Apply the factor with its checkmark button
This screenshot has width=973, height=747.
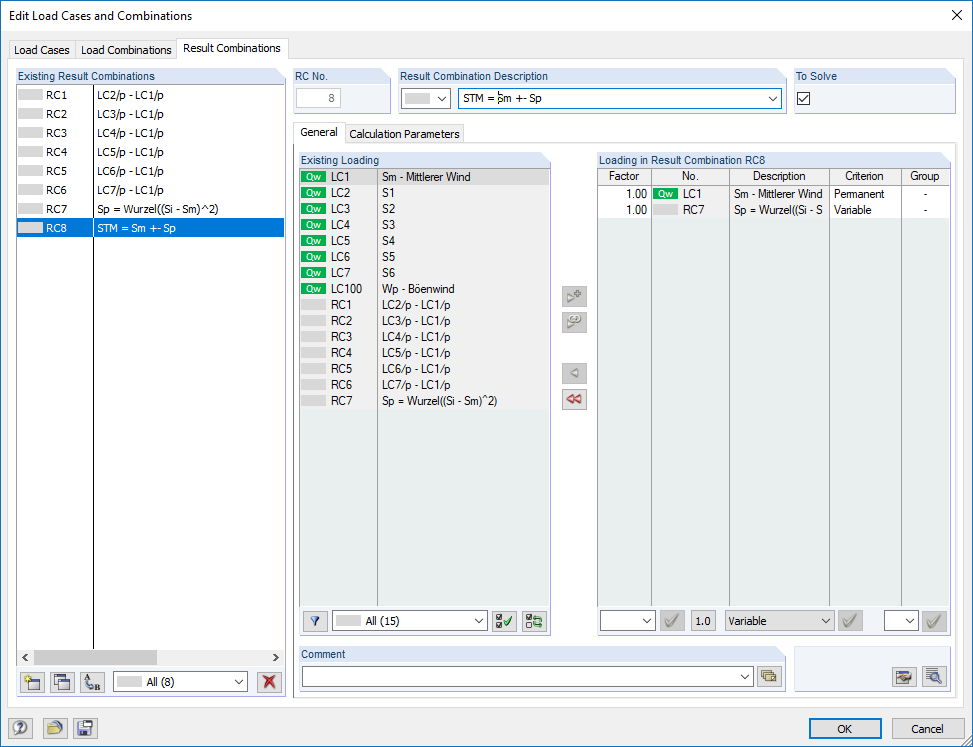point(672,620)
